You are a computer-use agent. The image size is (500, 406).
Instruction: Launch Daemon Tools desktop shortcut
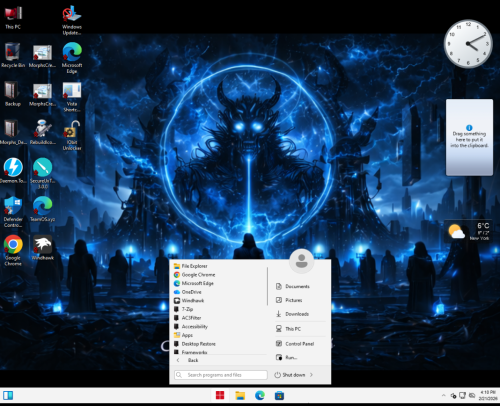[x=13, y=171]
